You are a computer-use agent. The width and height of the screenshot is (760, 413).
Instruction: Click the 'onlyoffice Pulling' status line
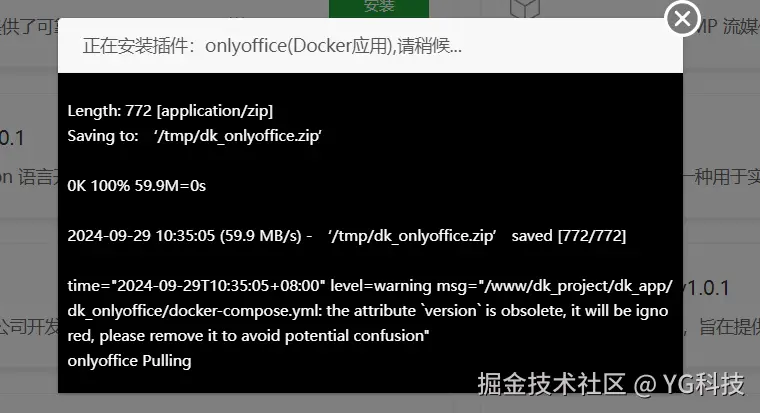click(129, 361)
